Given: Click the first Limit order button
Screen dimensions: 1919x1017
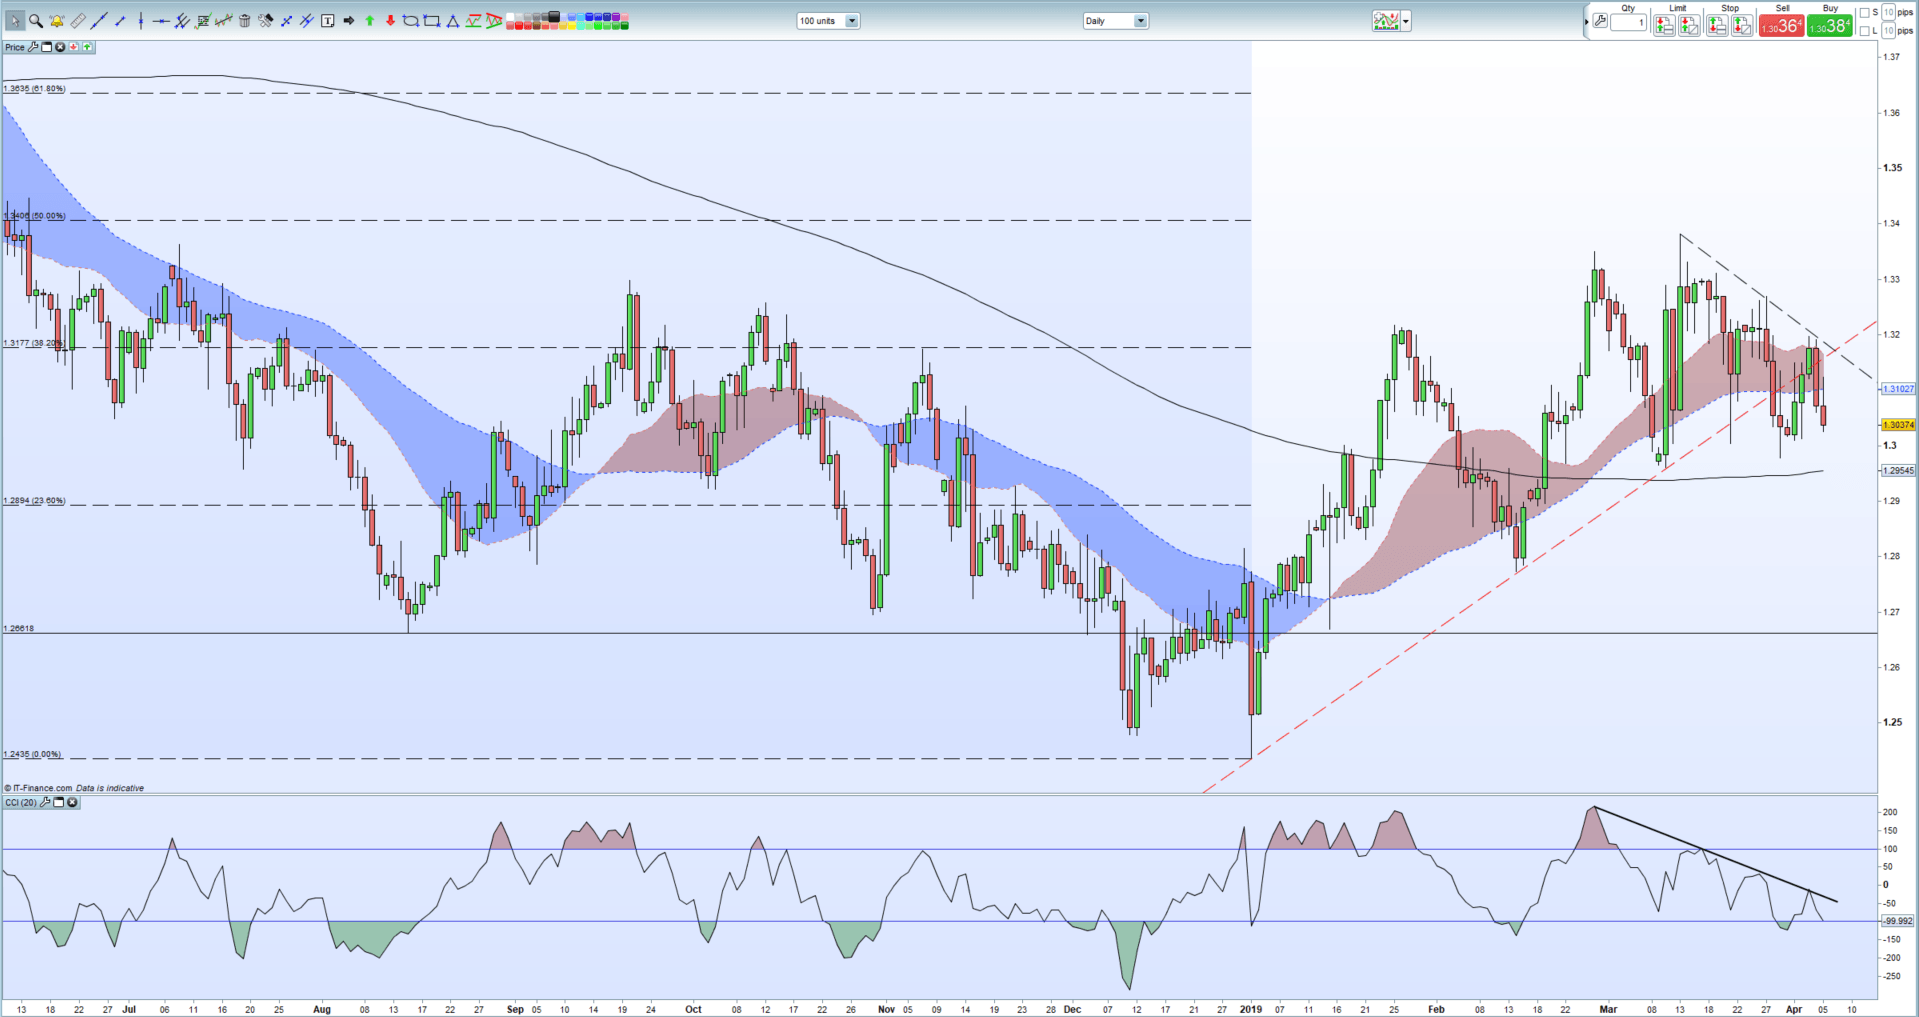Looking at the screenshot, I should point(1664,26).
